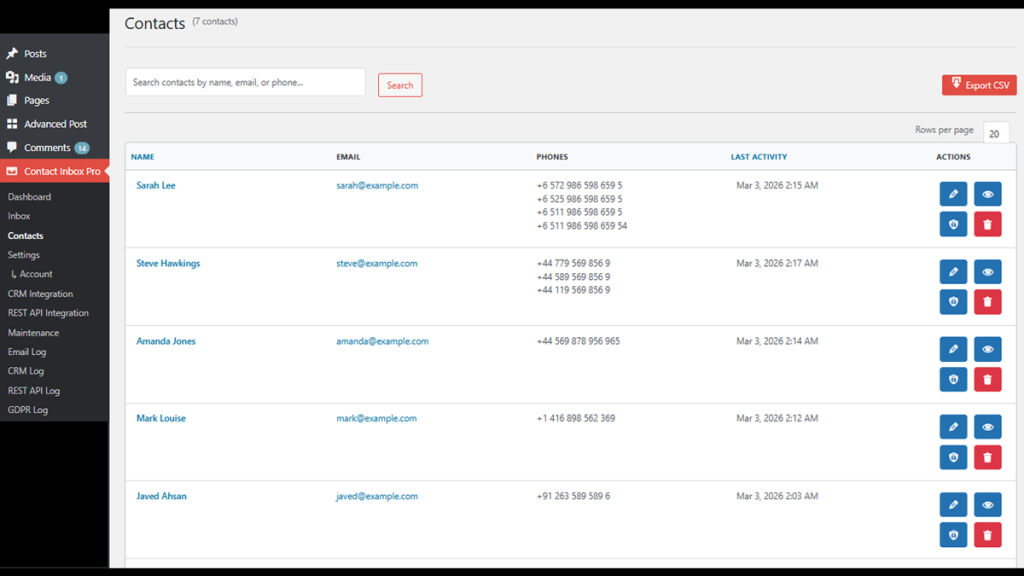Click the Media icon in the sidebar

[12, 77]
